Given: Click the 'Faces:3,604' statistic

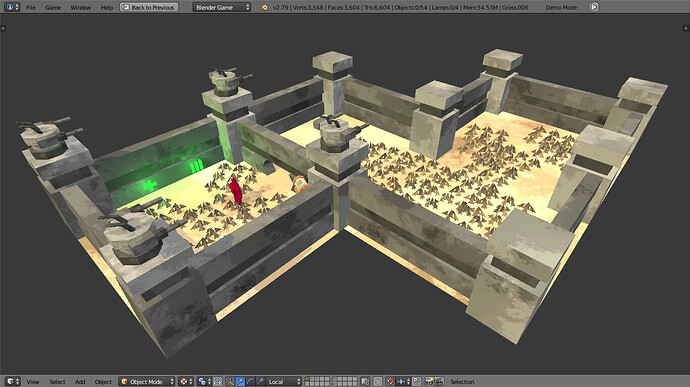Looking at the screenshot, I should (x=344, y=7).
